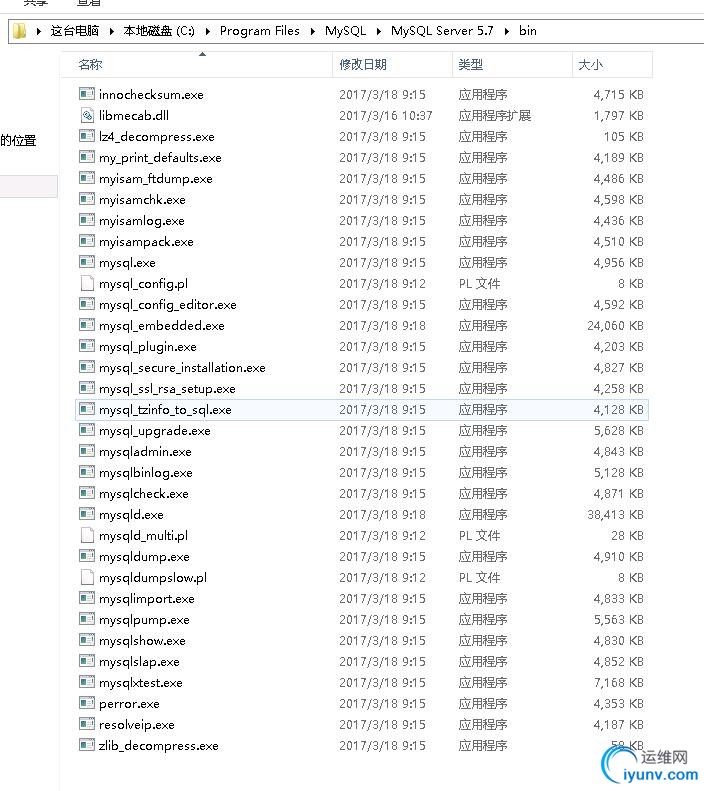Click the 105 KB size cell

click(x=624, y=136)
